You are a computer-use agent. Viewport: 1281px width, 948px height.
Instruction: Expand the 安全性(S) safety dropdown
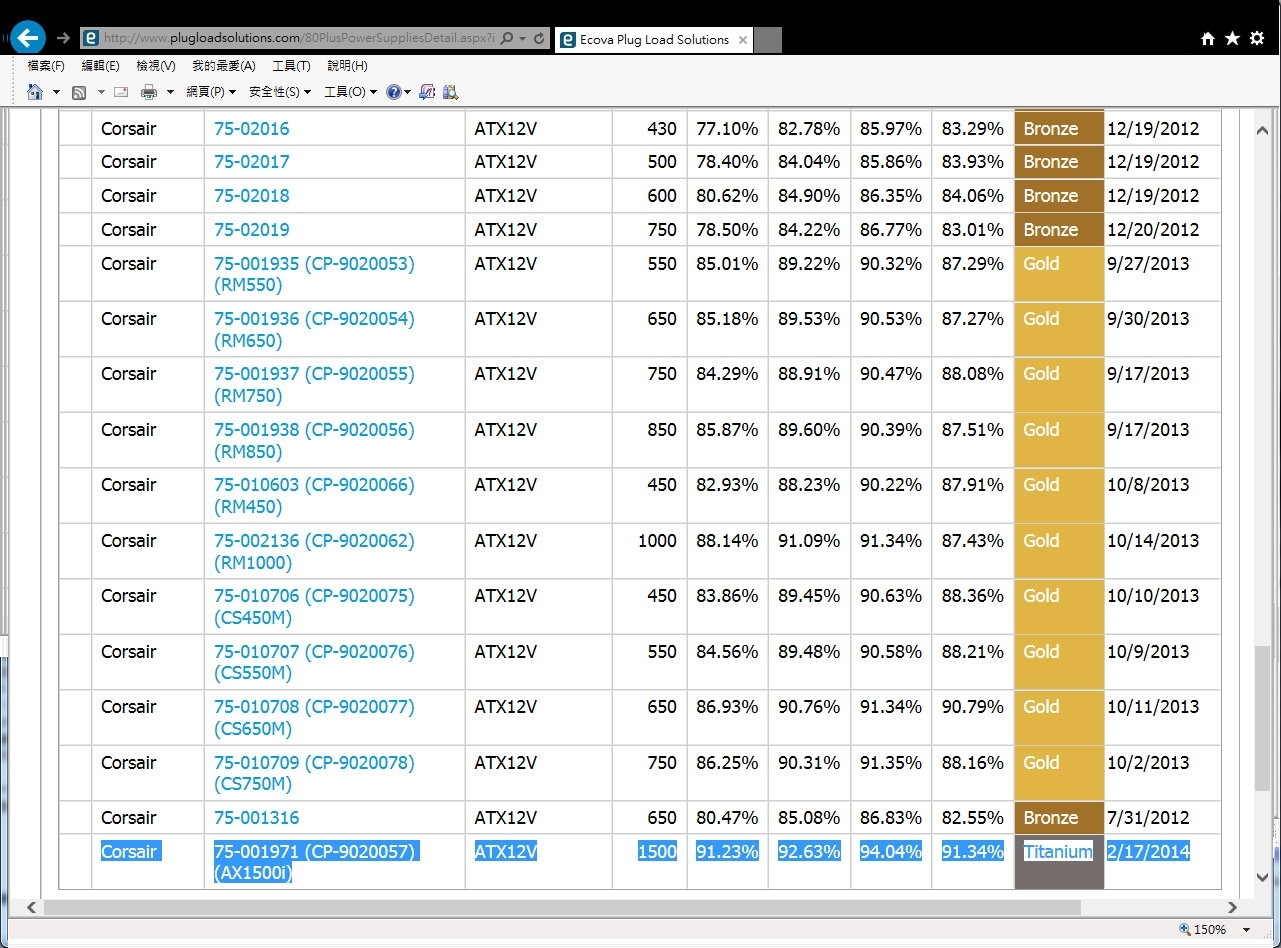tap(280, 92)
